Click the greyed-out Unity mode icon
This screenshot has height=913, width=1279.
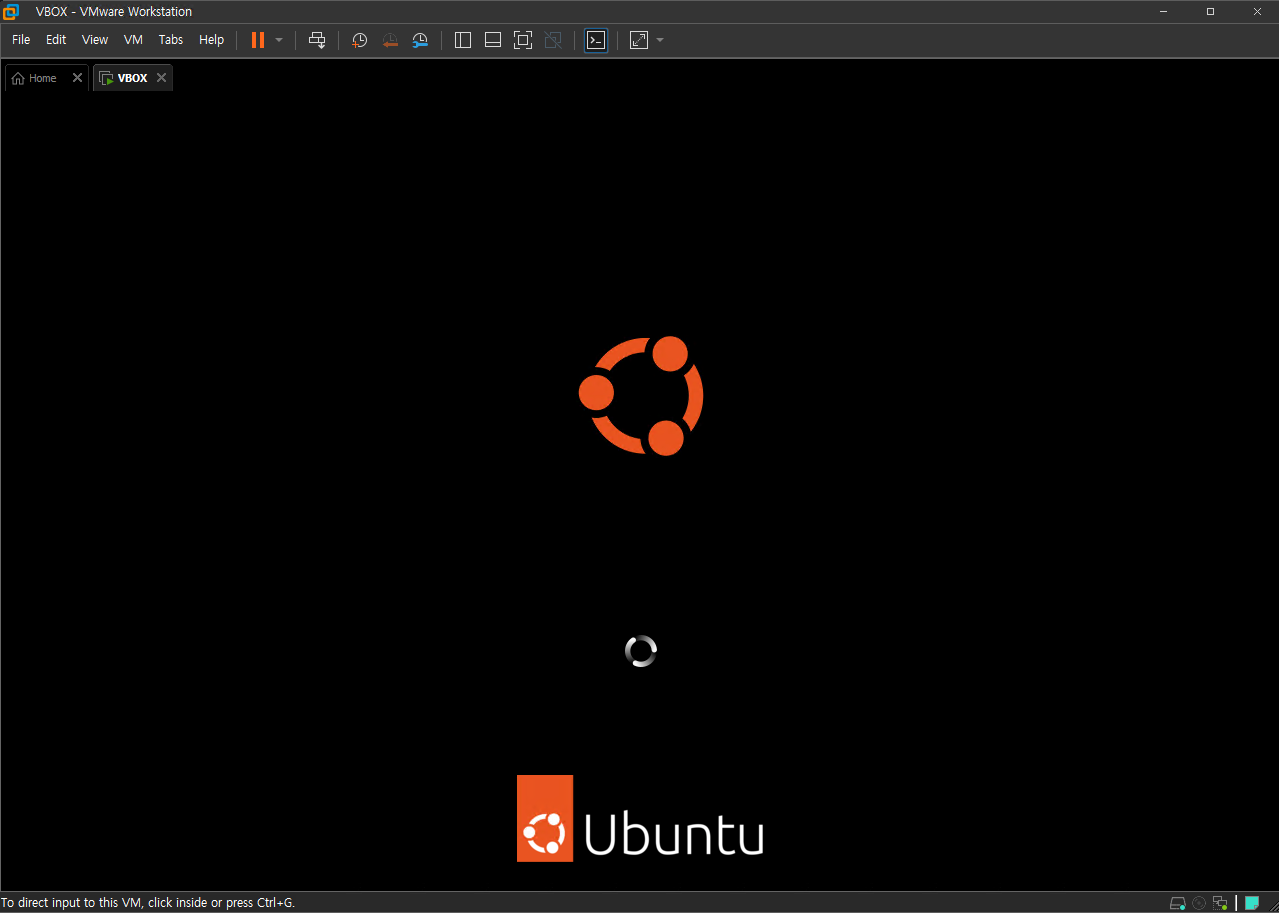click(x=553, y=40)
